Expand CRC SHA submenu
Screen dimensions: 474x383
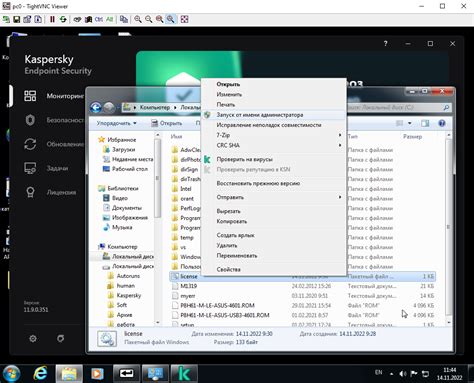[273, 145]
